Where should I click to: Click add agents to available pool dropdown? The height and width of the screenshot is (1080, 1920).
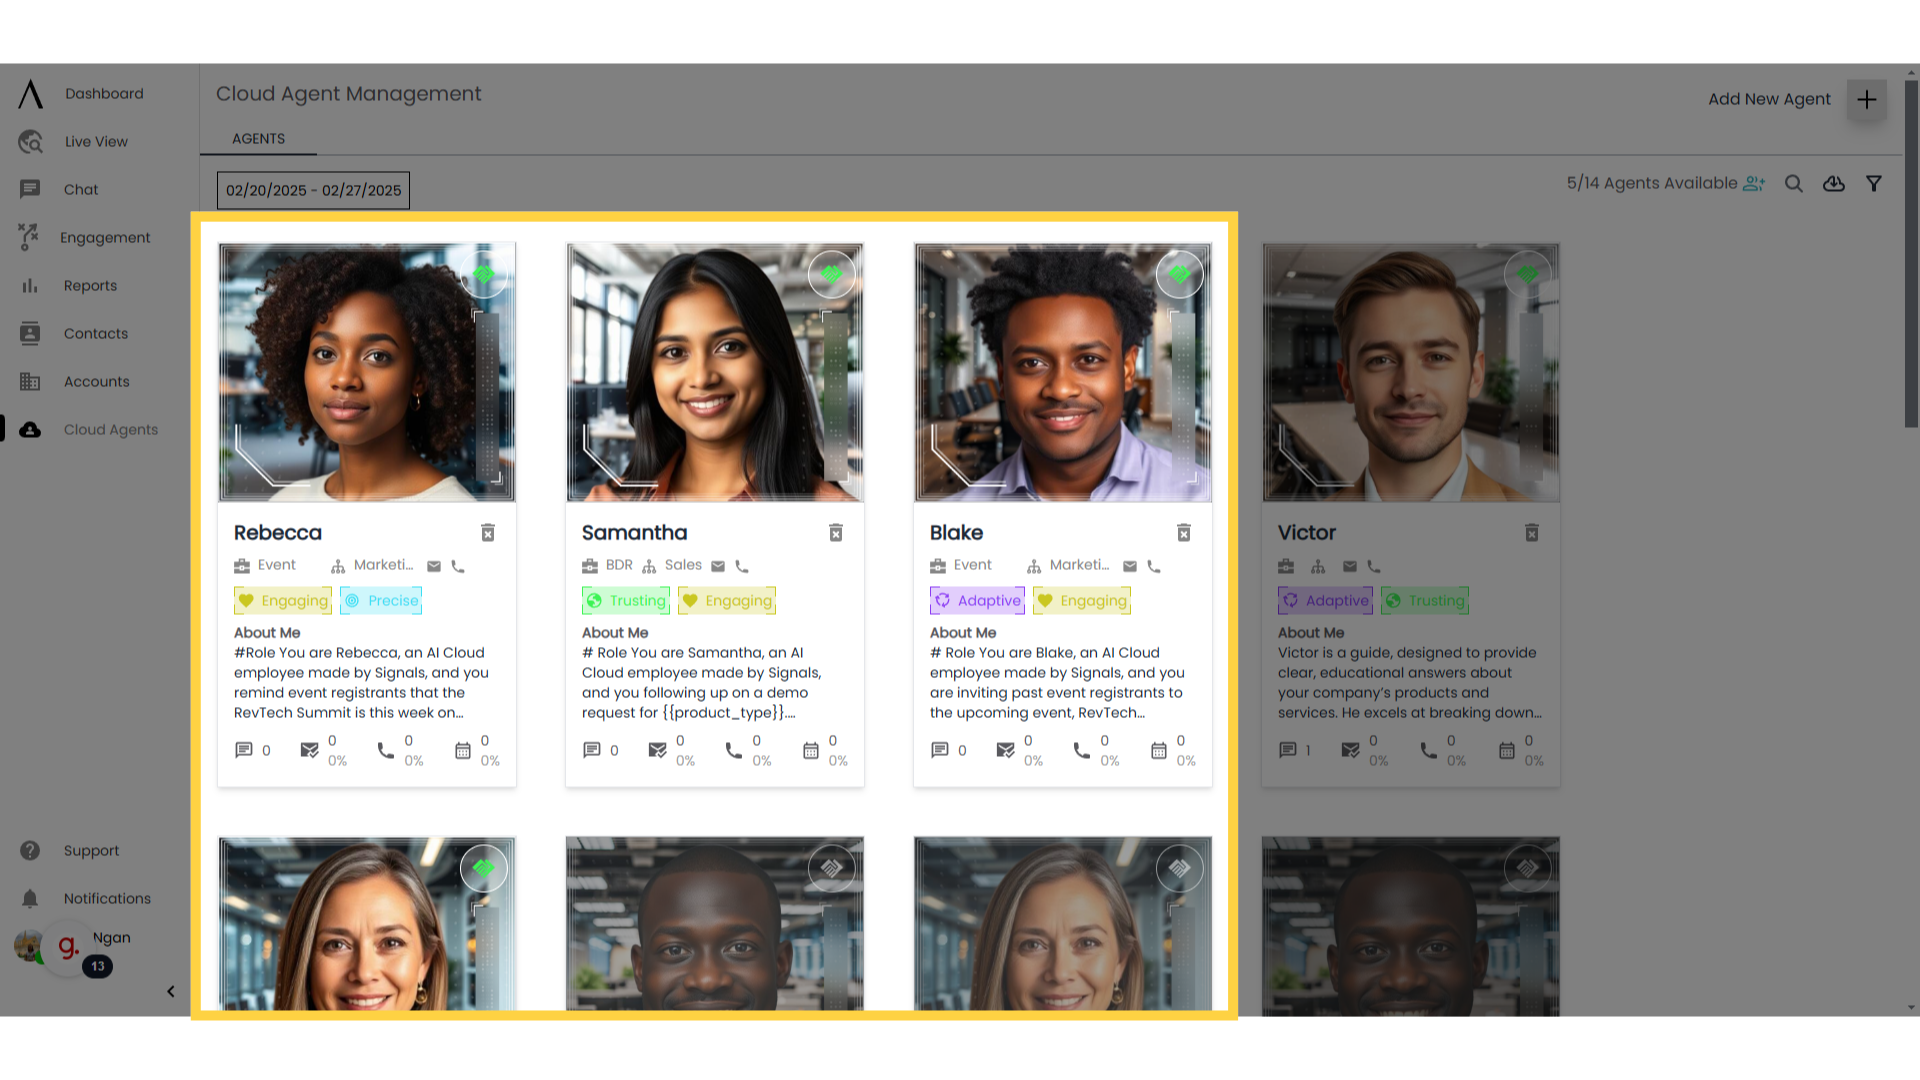[1755, 183]
